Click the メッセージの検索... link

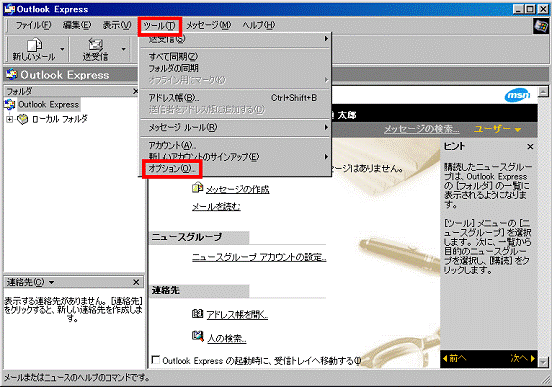(421, 129)
